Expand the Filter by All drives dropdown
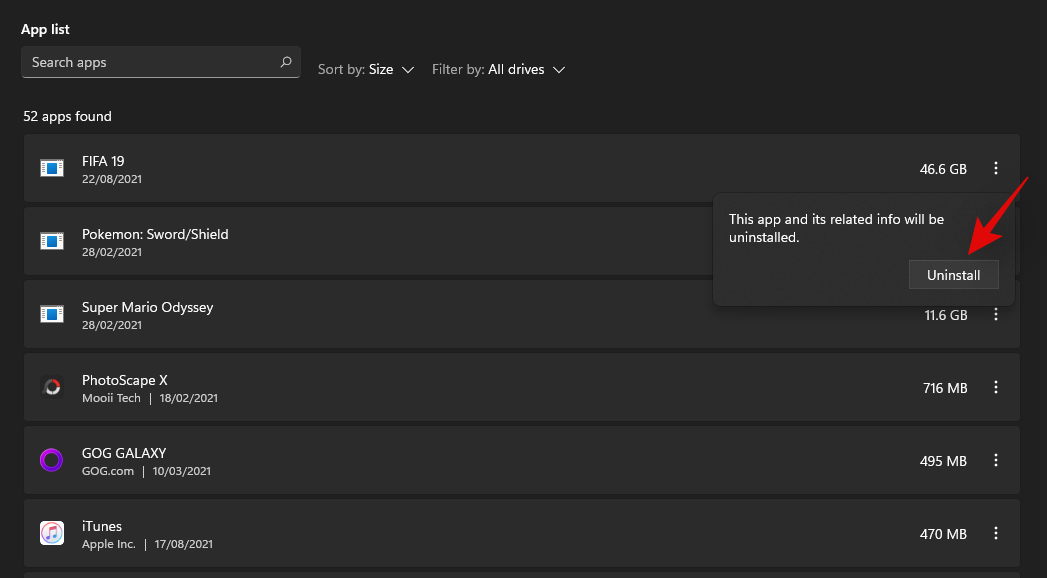The image size is (1047, 578). click(499, 70)
